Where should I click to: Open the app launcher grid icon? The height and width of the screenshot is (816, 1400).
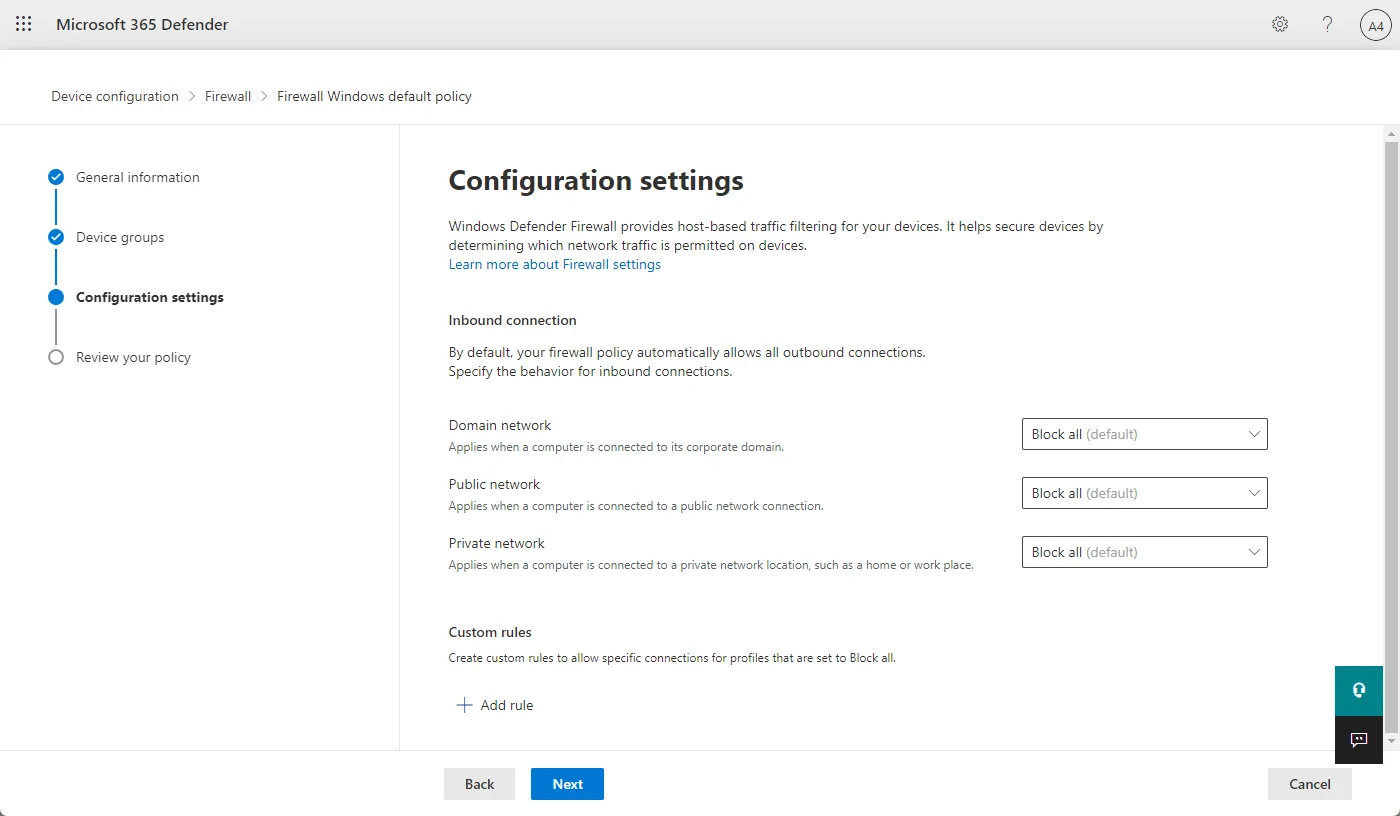tap(24, 24)
